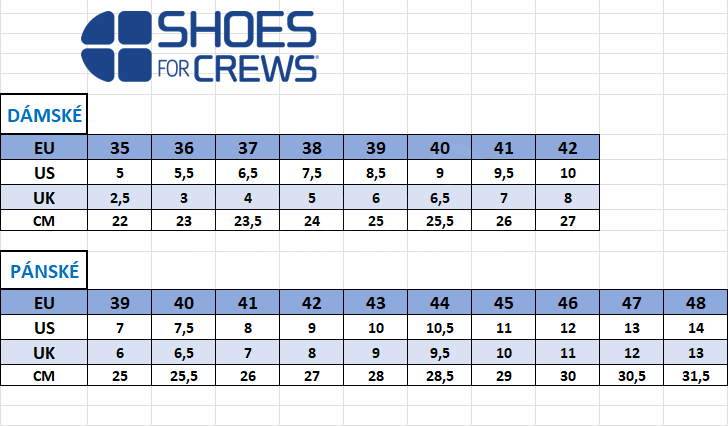The image size is (728, 426).
Task: Select women's CM value 25,5
Action: tap(440, 220)
